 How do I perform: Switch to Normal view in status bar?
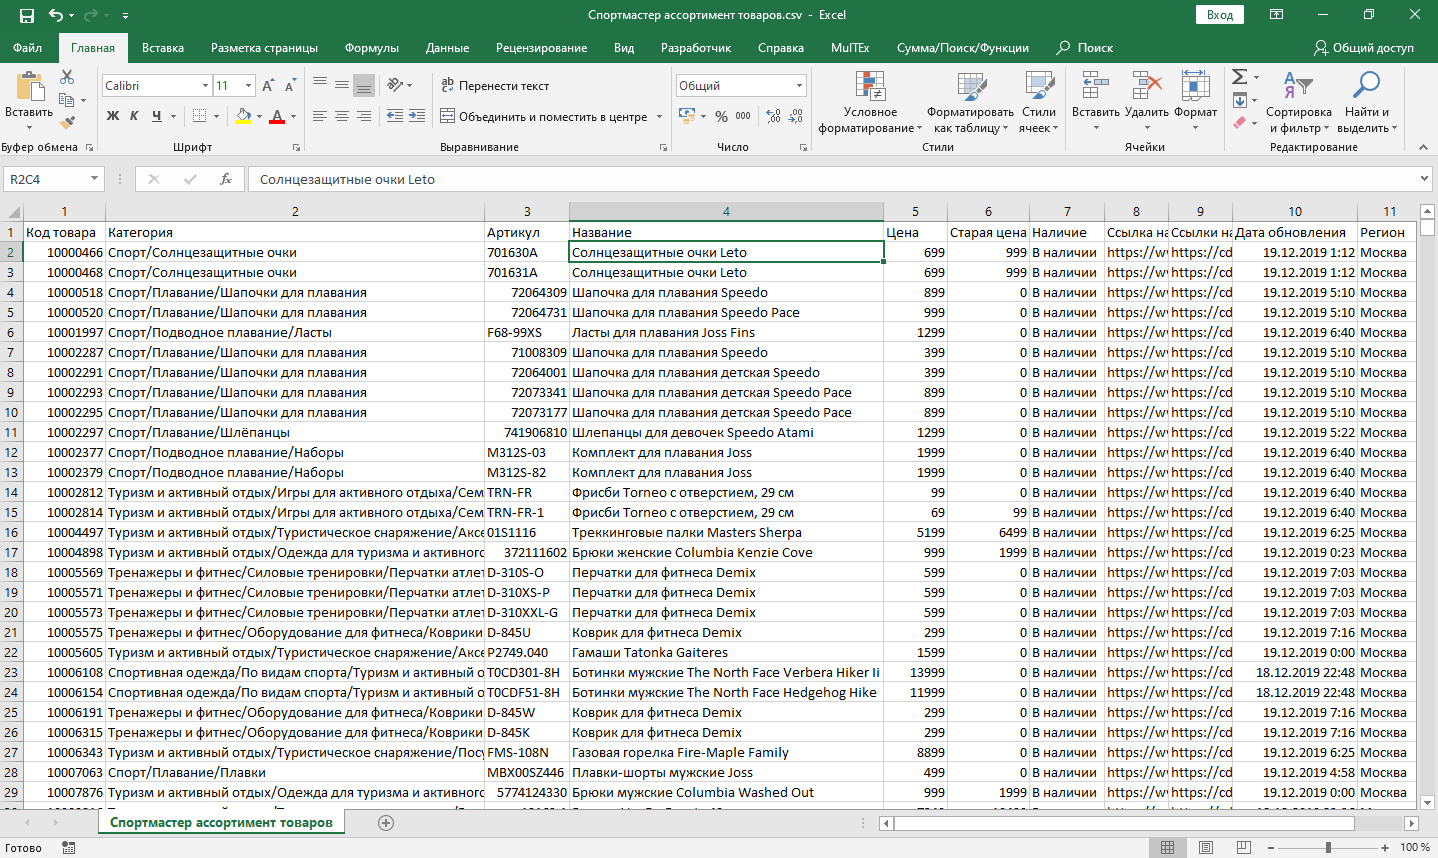click(1168, 848)
